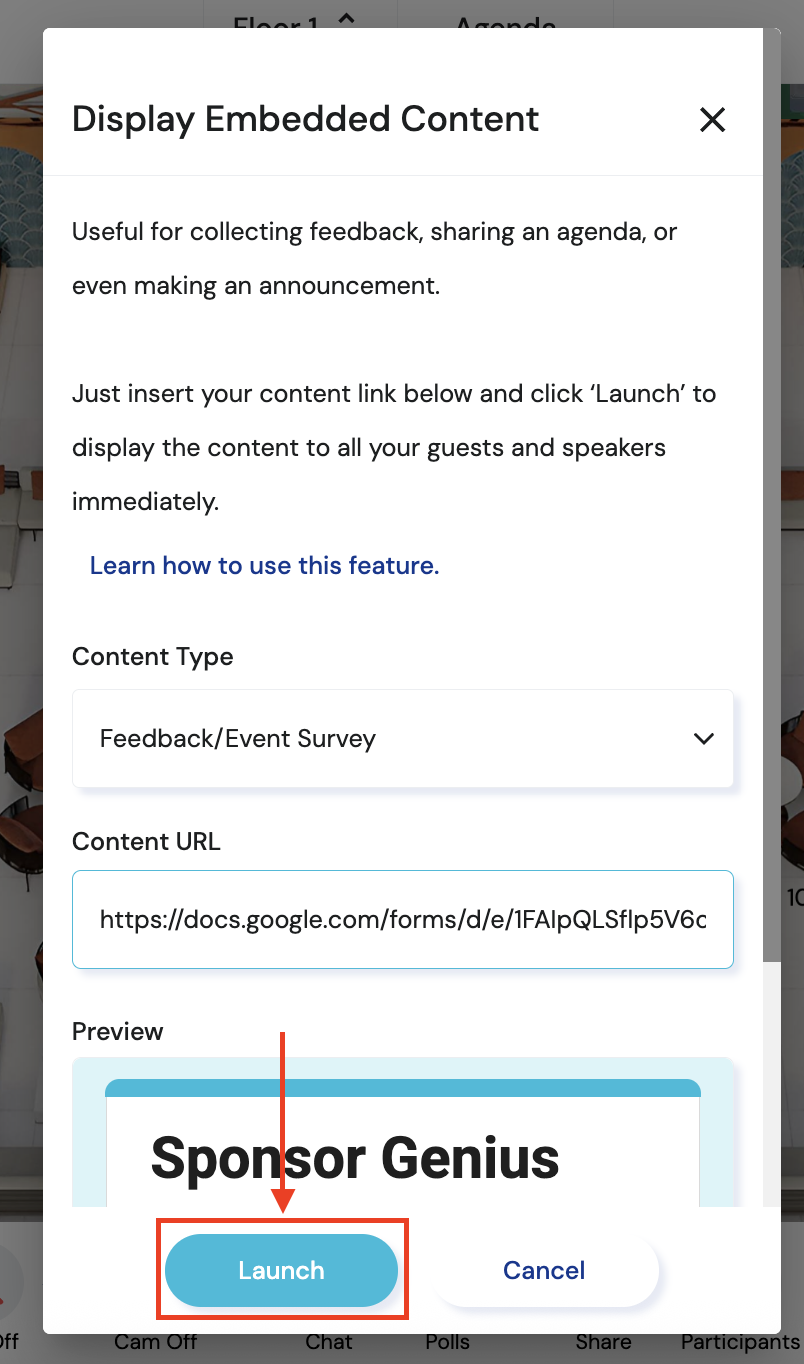Cancel the embedded content dialog
The height and width of the screenshot is (1364, 804).
544,1270
